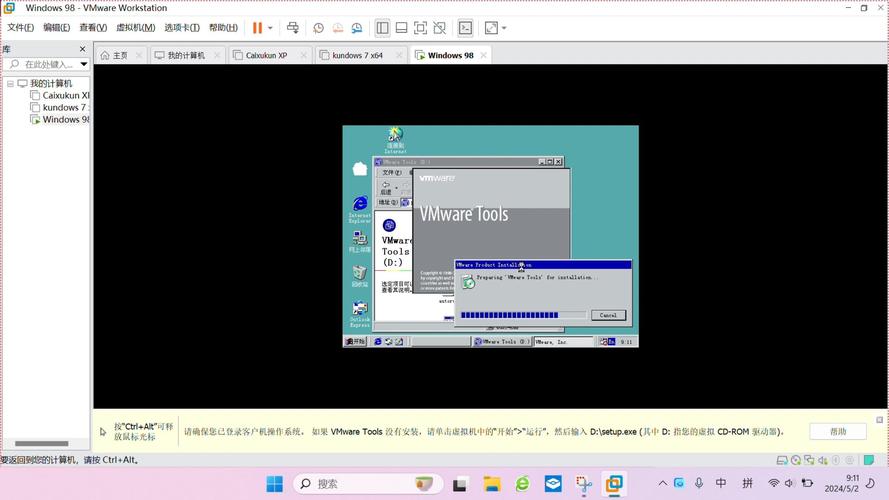Click the installation progress bar
Viewport: 889px width, 500px height.
click(x=523, y=315)
